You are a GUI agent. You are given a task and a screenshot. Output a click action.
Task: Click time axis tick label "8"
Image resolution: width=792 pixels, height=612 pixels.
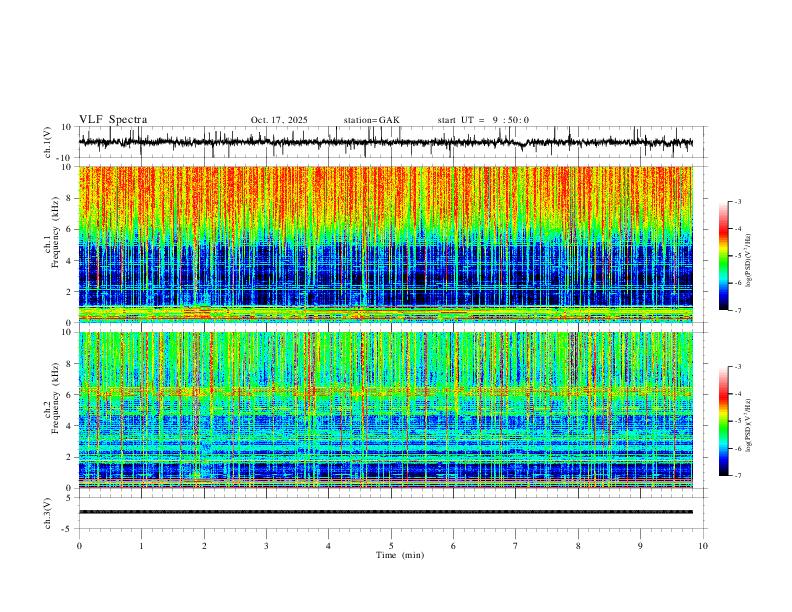coord(578,546)
